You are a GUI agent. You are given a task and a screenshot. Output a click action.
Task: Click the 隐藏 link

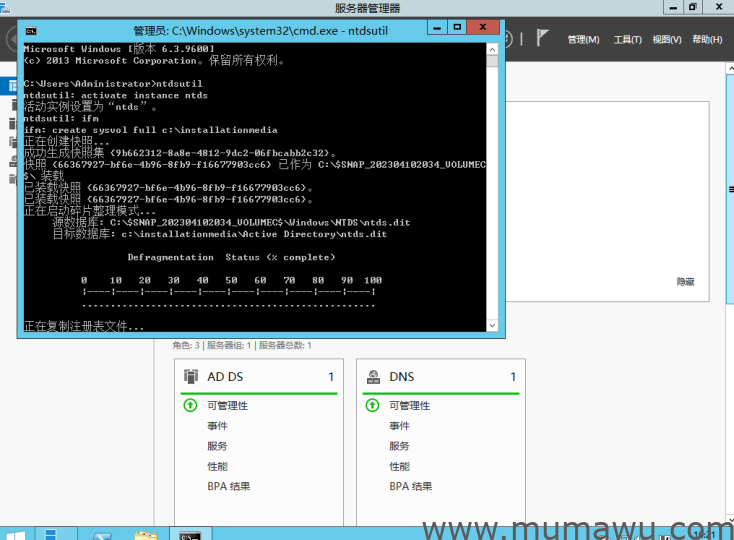click(685, 283)
